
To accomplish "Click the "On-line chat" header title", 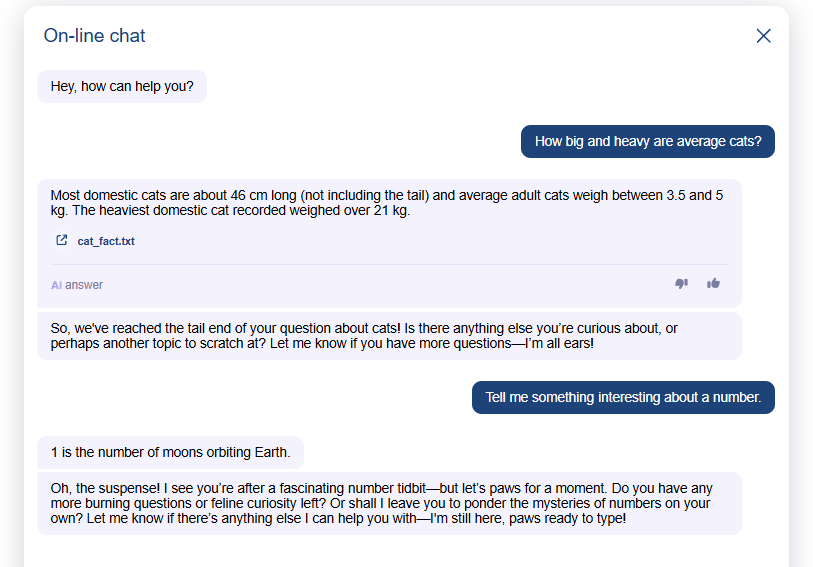I will 95,36.
